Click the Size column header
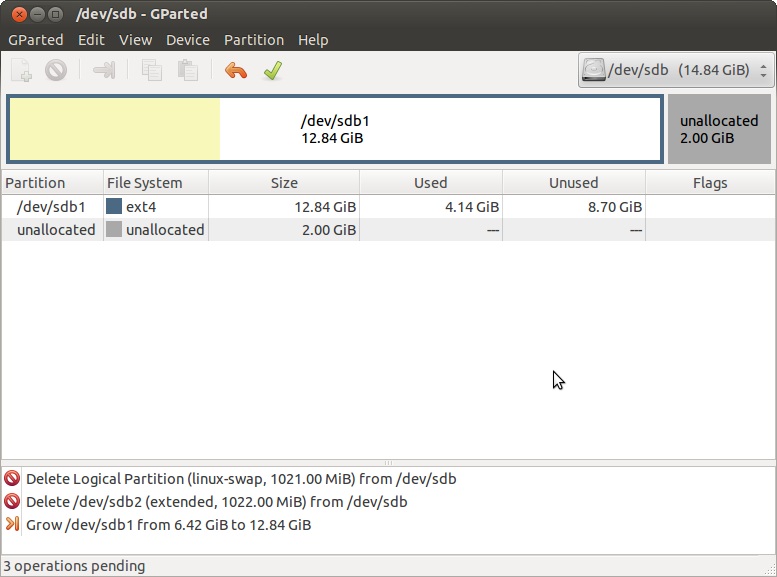777x577 pixels. pyautogui.click(x=284, y=183)
